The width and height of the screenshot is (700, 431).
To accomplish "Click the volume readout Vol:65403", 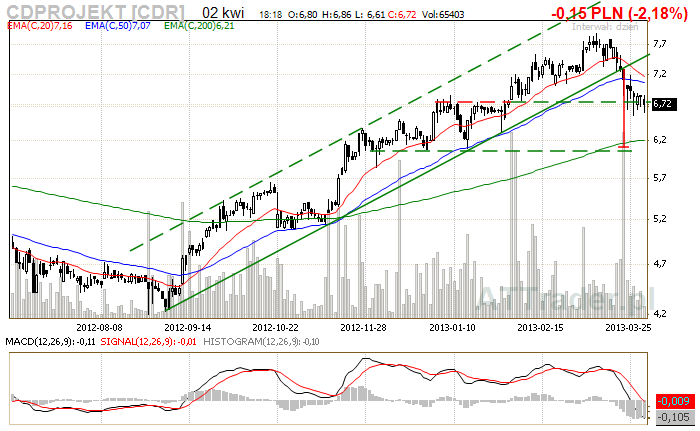I will (444, 15).
